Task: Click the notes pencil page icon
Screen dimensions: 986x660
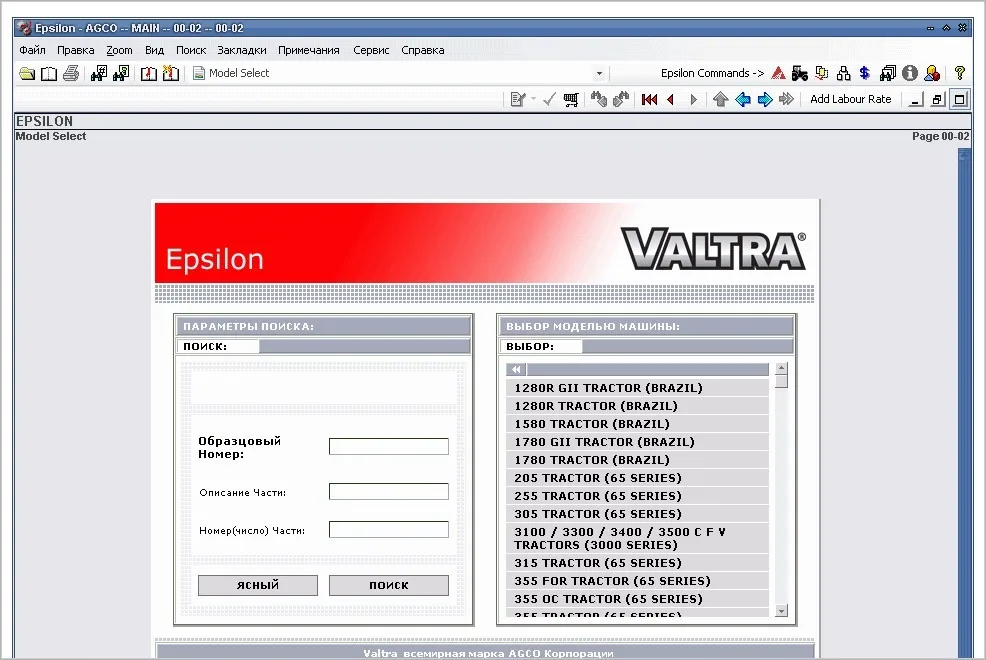Action: point(518,99)
